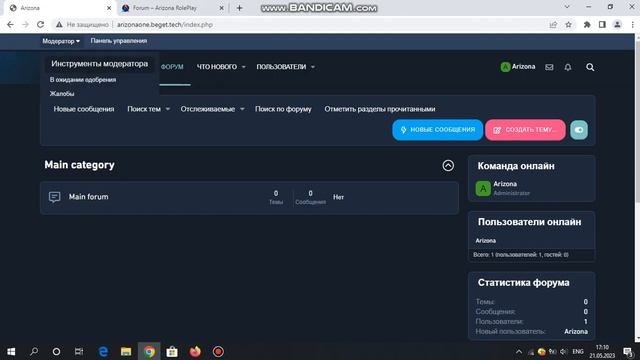Open File Explorer from taskbar
This screenshot has width=640, height=360.
[126, 351]
